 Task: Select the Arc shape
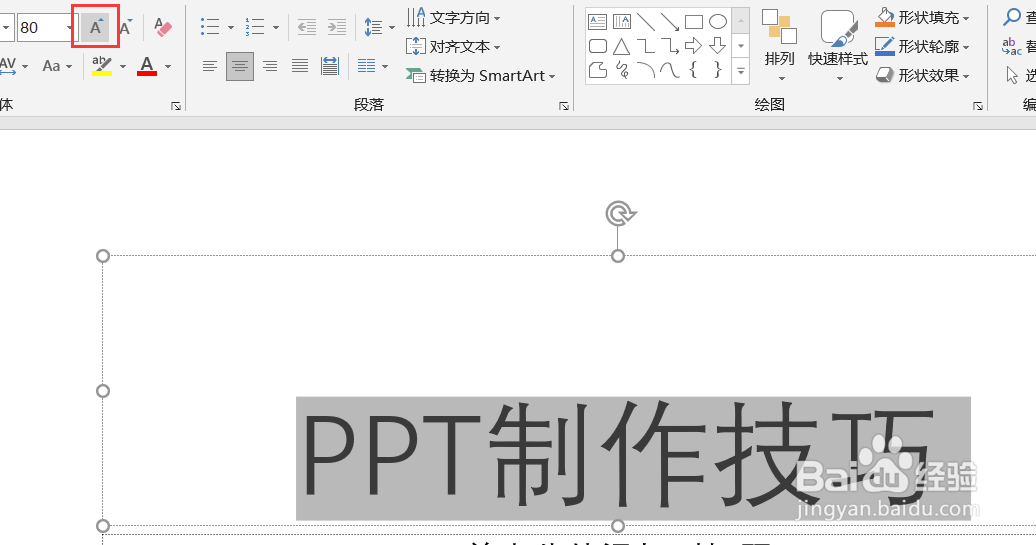tap(646, 69)
